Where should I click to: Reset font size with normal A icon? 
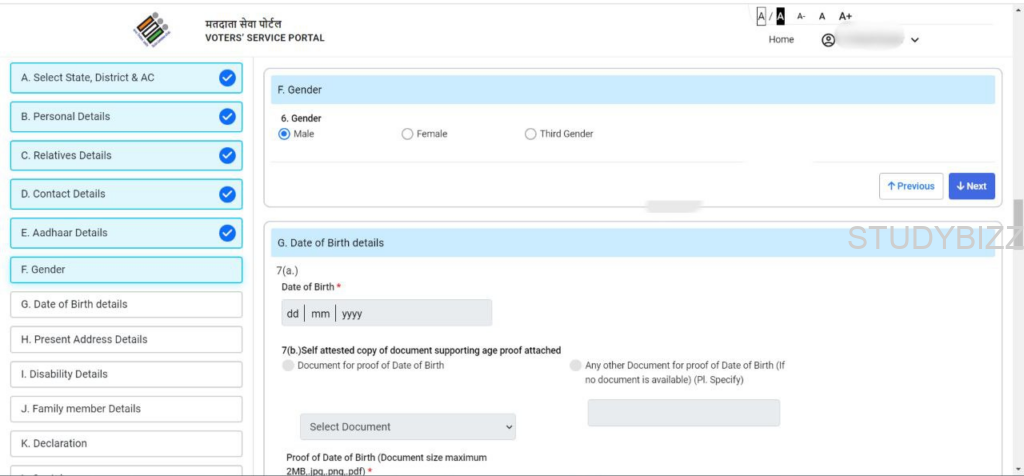coord(822,16)
